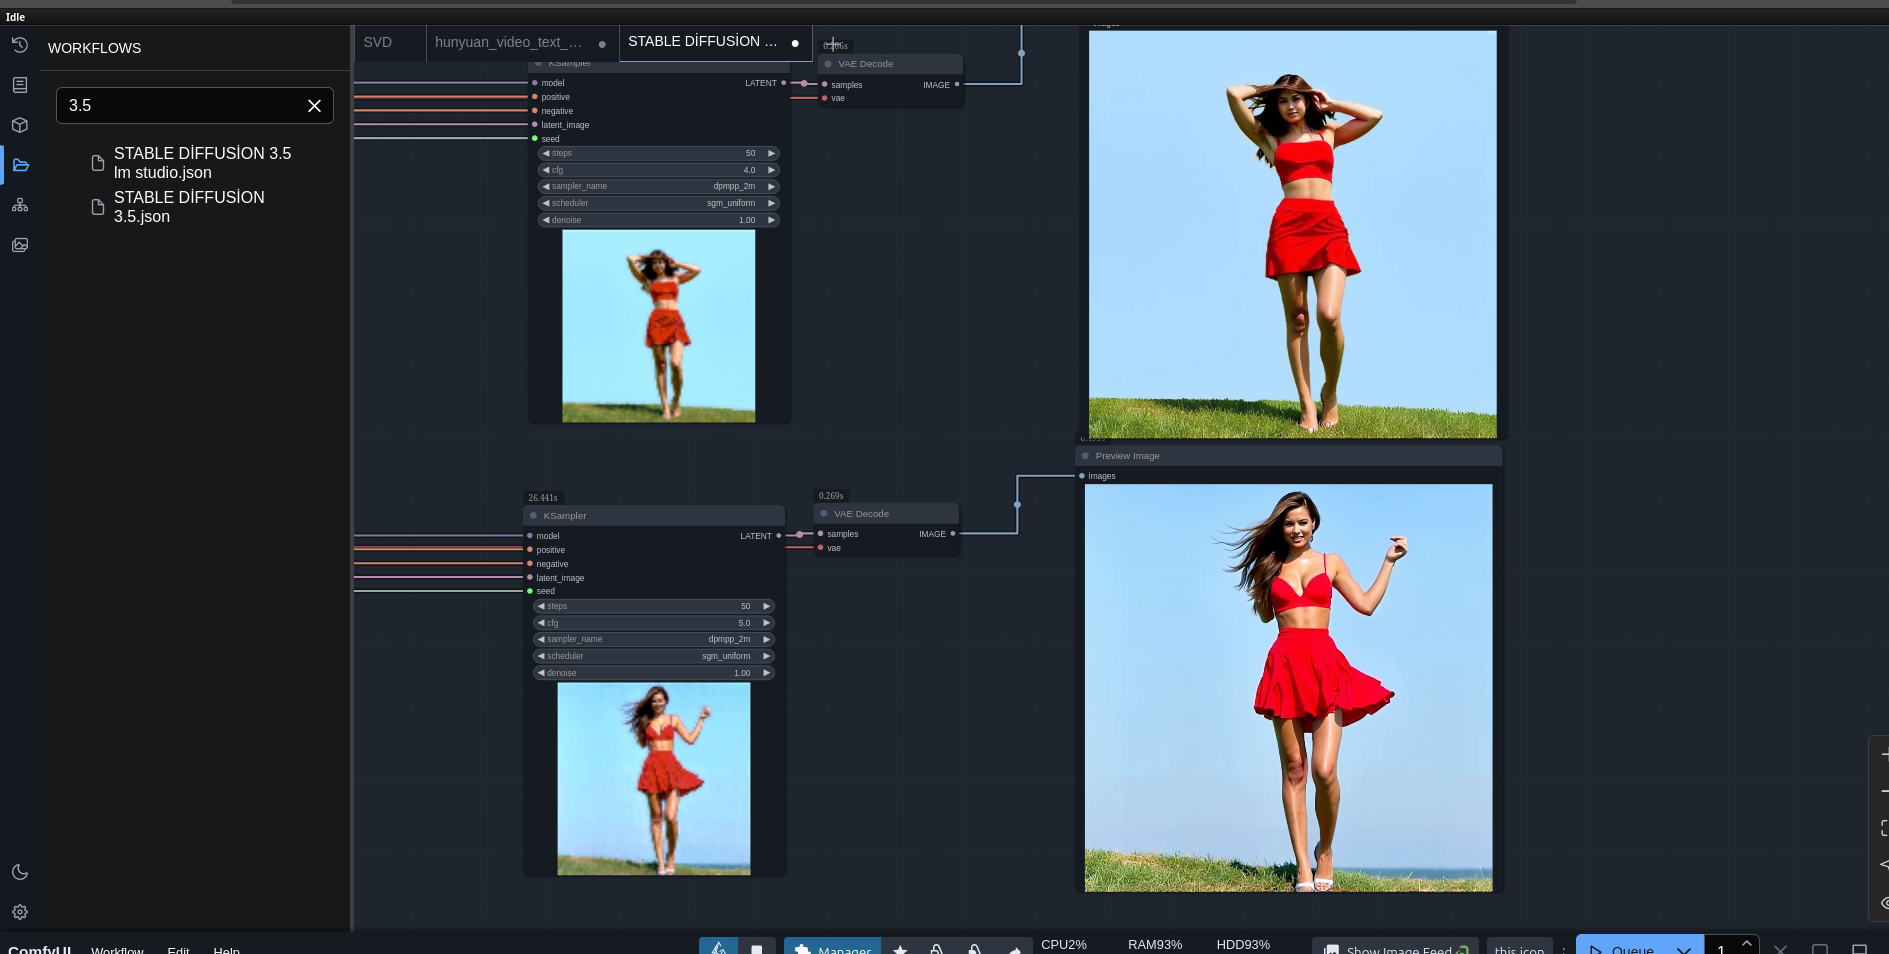This screenshot has height=954, width=1889.
Task: Increase cfg value on the lower KSampler
Action: pyautogui.click(x=767, y=623)
